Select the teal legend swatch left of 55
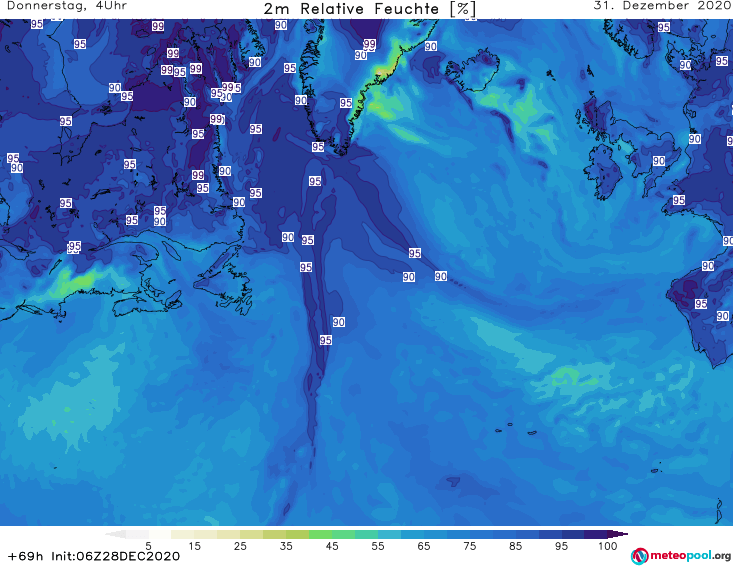 tap(366, 534)
